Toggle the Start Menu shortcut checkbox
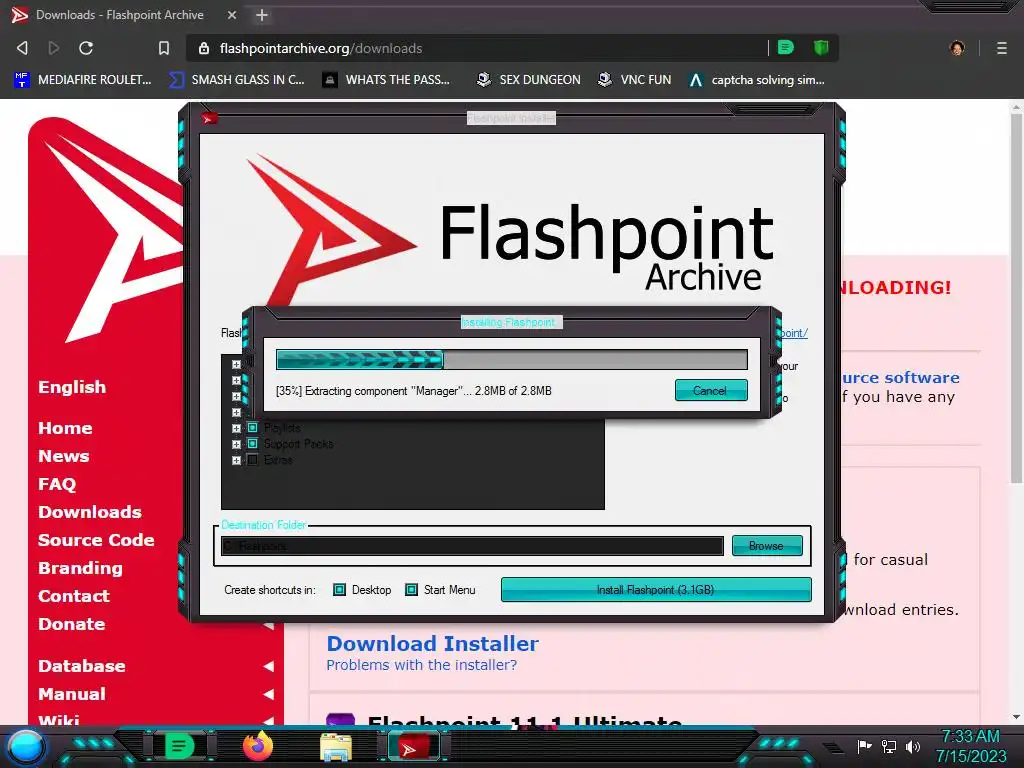The width and height of the screenshot is (1024, 768). tap(411, 590)
